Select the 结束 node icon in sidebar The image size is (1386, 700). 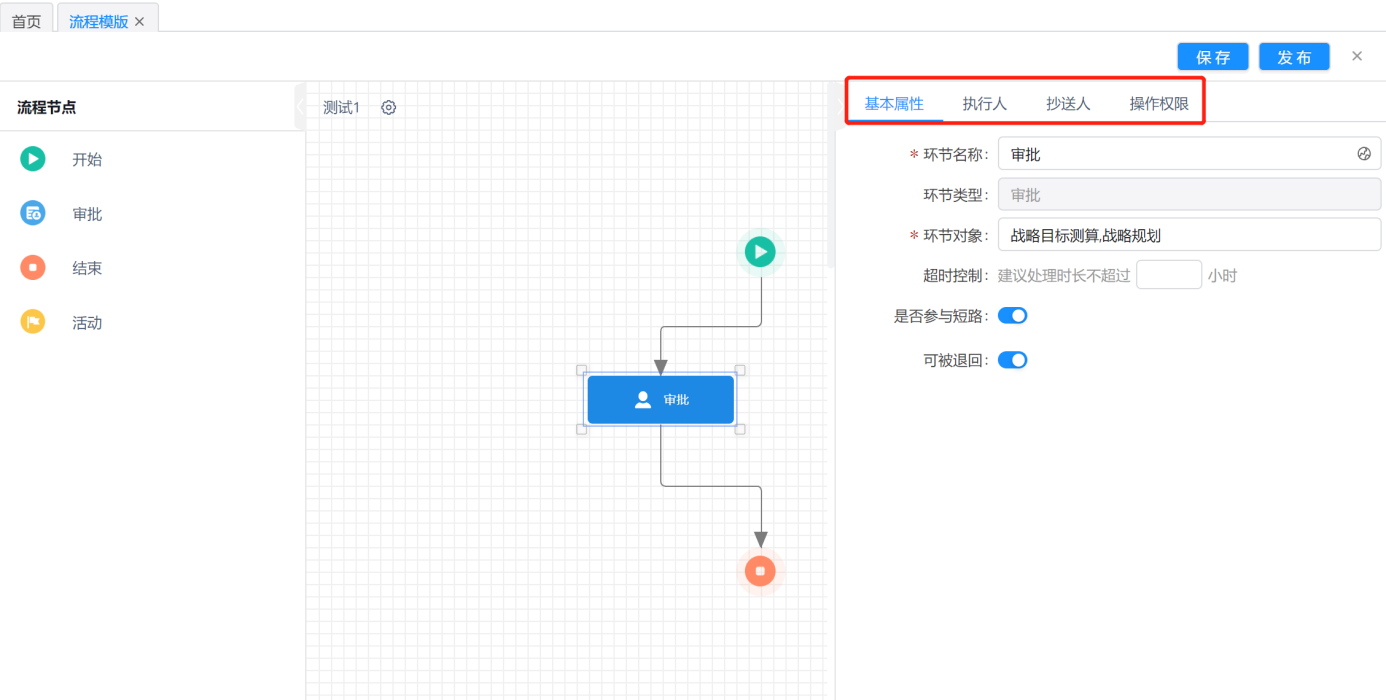(x=33, y=268)
